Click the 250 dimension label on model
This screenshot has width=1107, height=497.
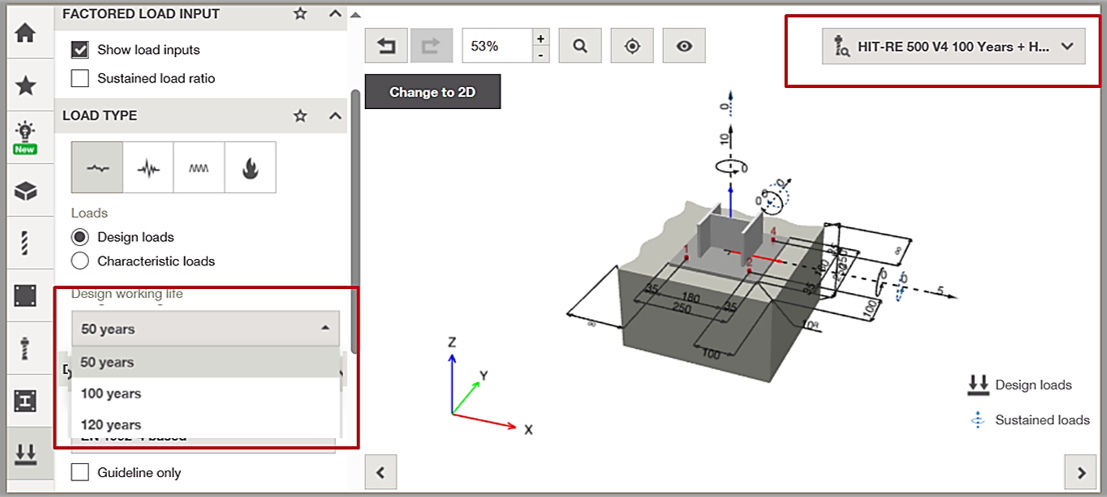coord(683,309)
